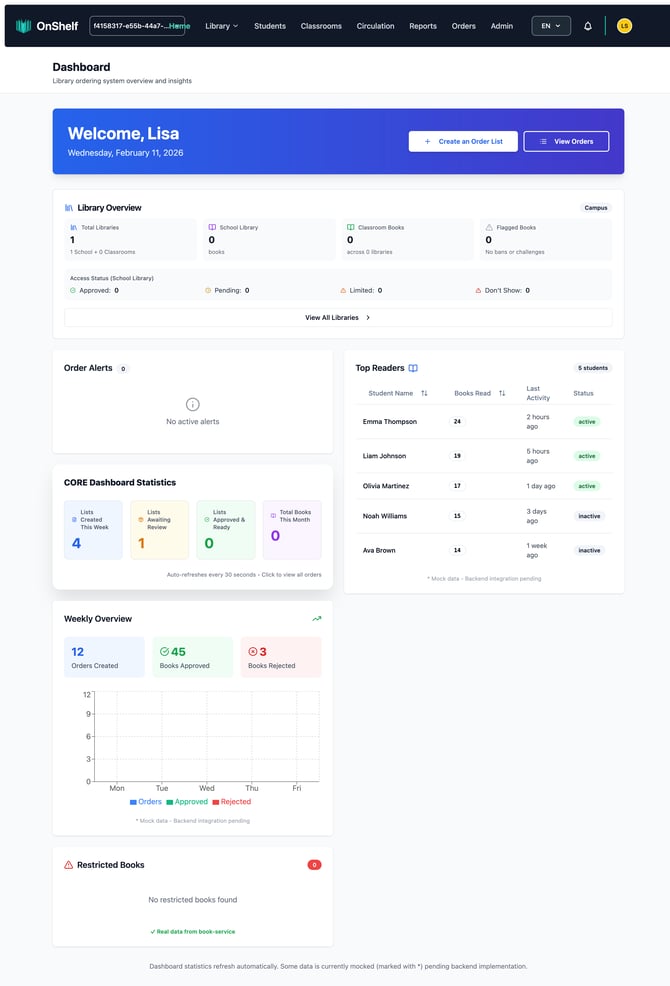
Task: Click the Don't Show warning icon
Action: [x=478, y=291]
